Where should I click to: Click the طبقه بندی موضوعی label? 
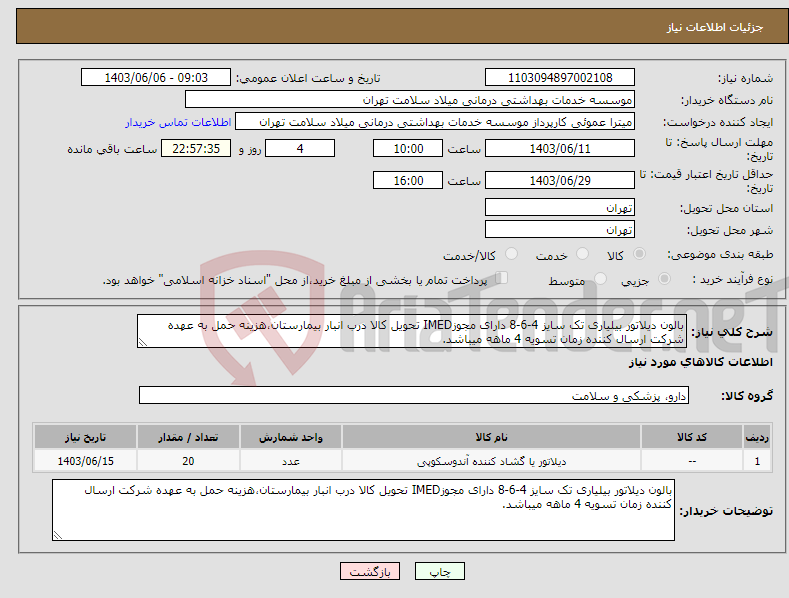[720, 255]
